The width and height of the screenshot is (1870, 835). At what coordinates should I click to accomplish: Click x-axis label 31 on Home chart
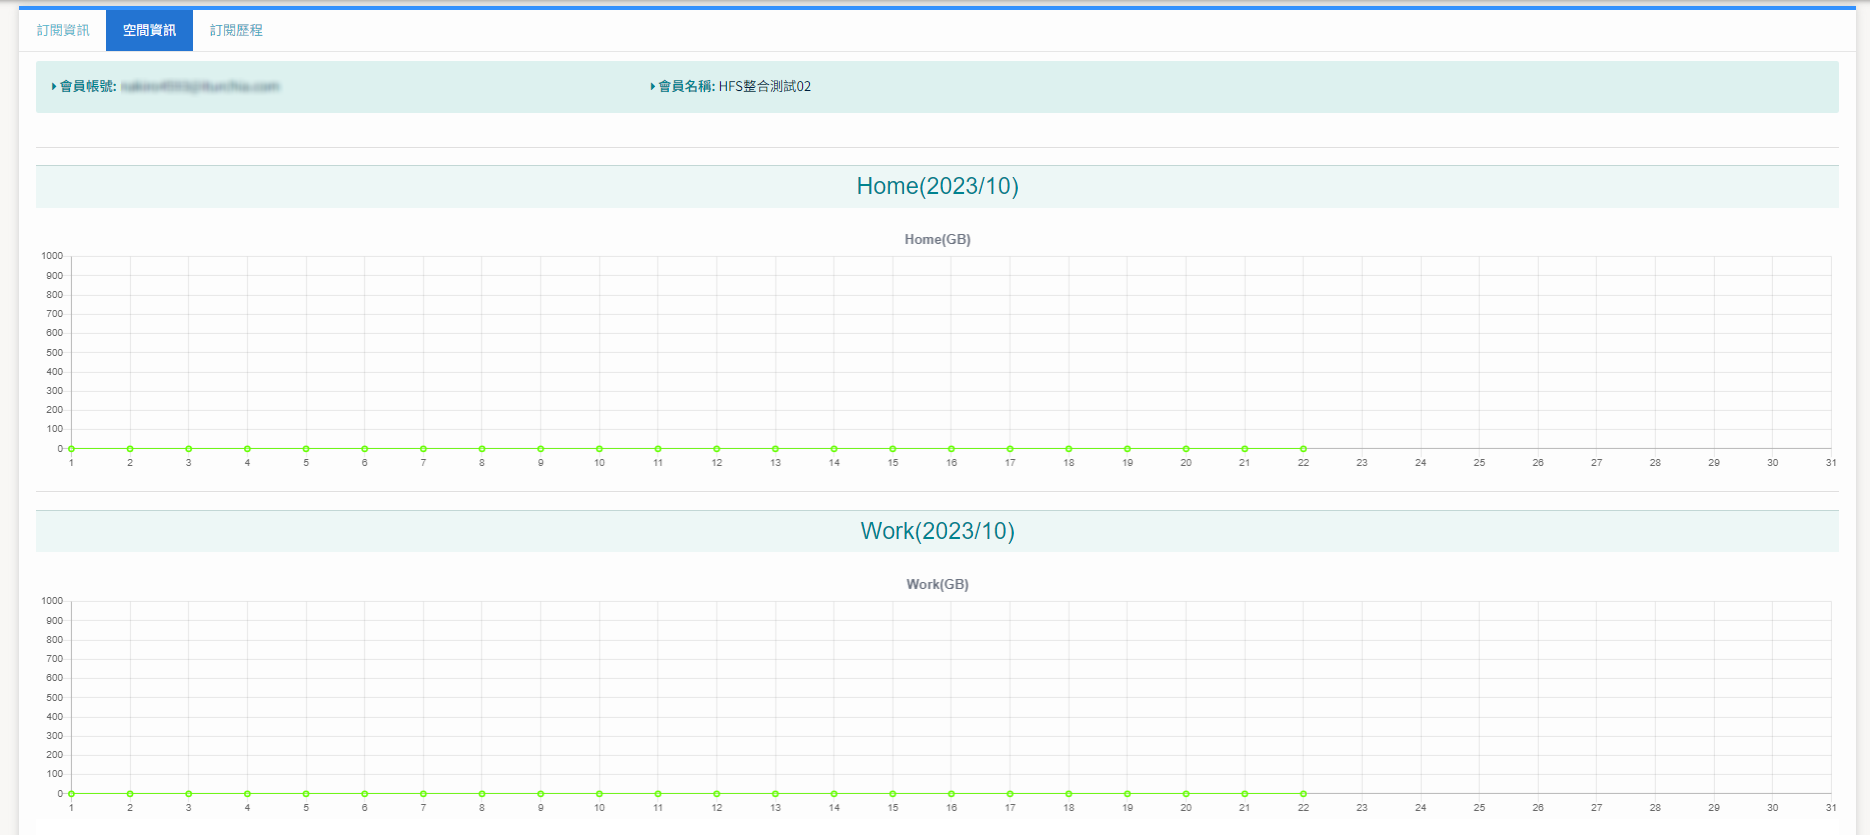pos(1831,463)
